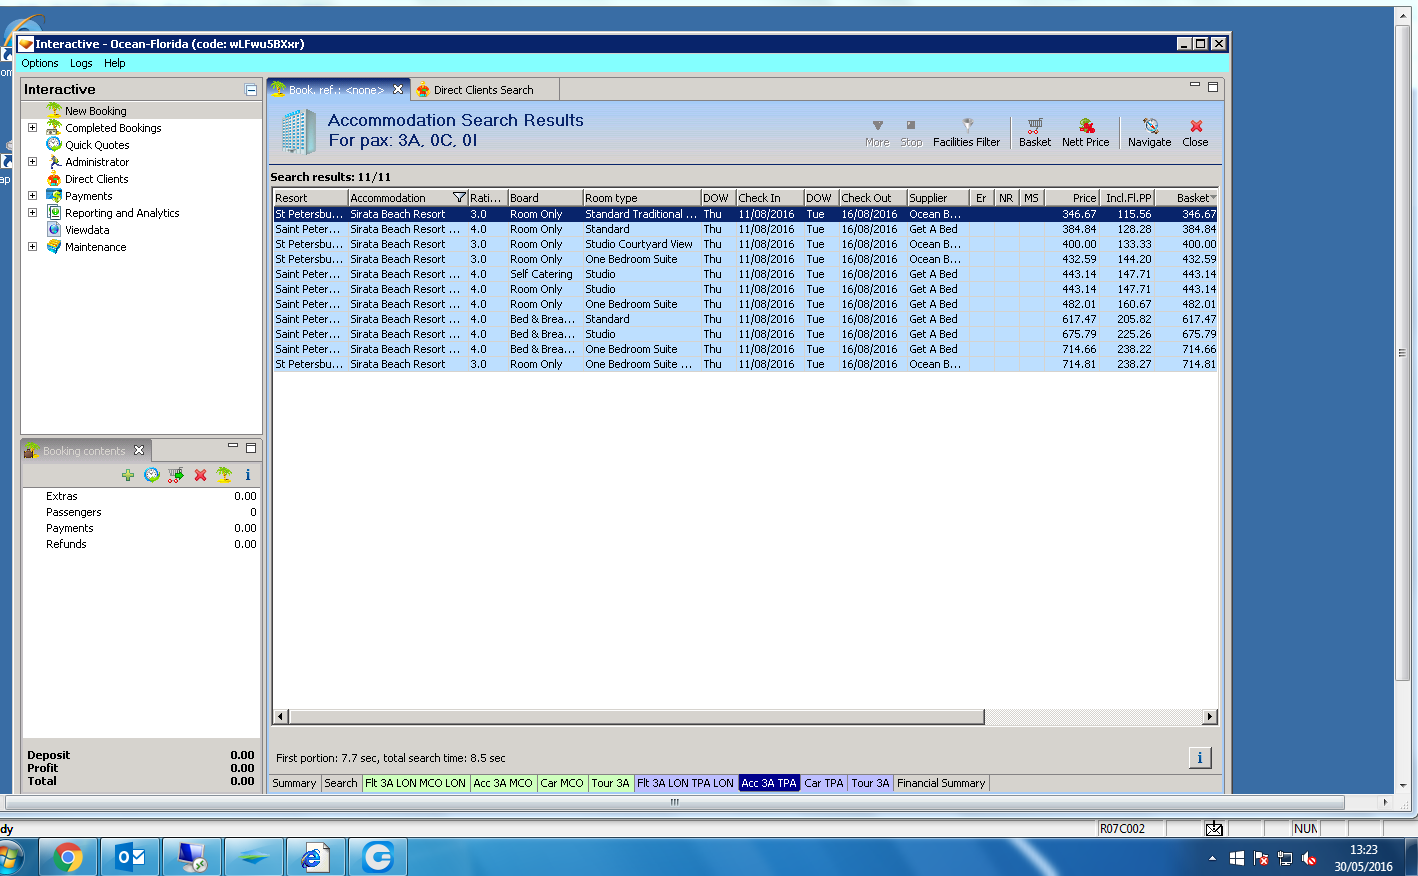Click the results scrollbar left arrow
The height and width of the screenshot is (876, 1418).
pyautogui.click(x=280, y=717)
